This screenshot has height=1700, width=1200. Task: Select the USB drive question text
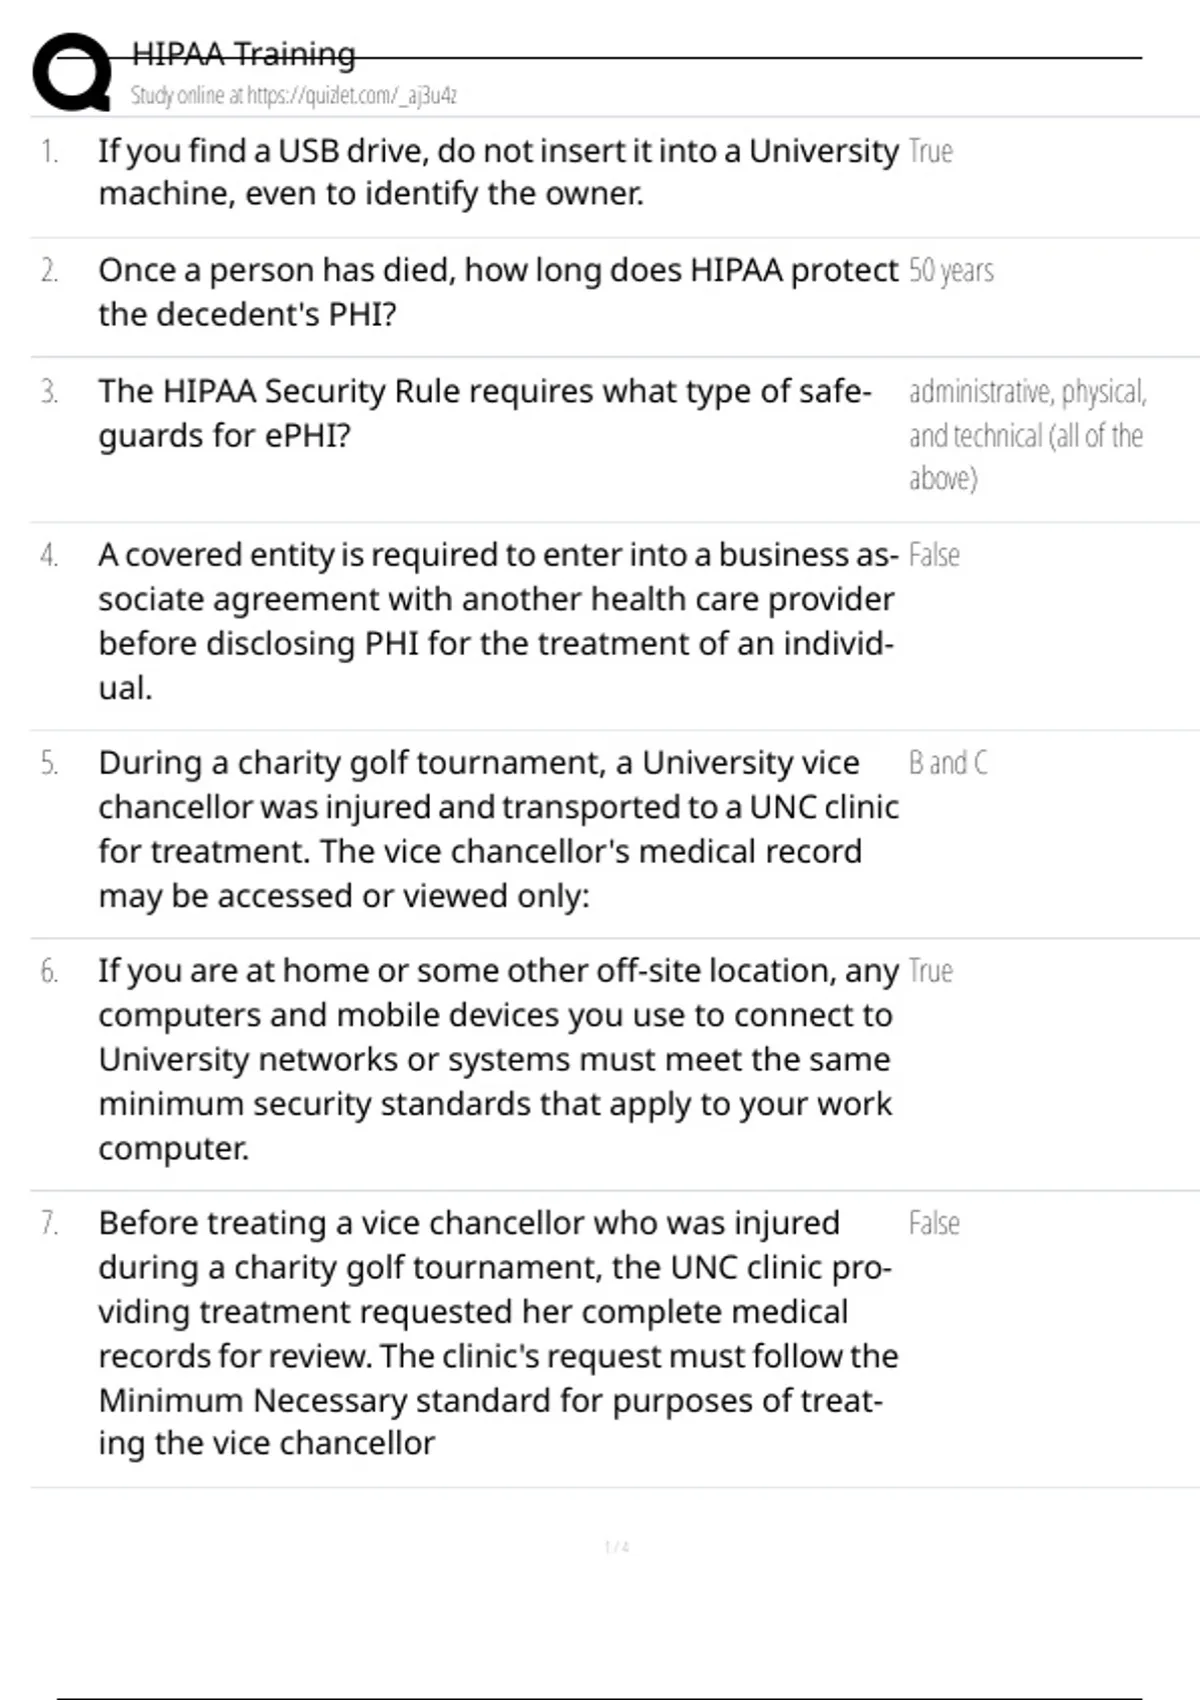[x=498, y=172]
